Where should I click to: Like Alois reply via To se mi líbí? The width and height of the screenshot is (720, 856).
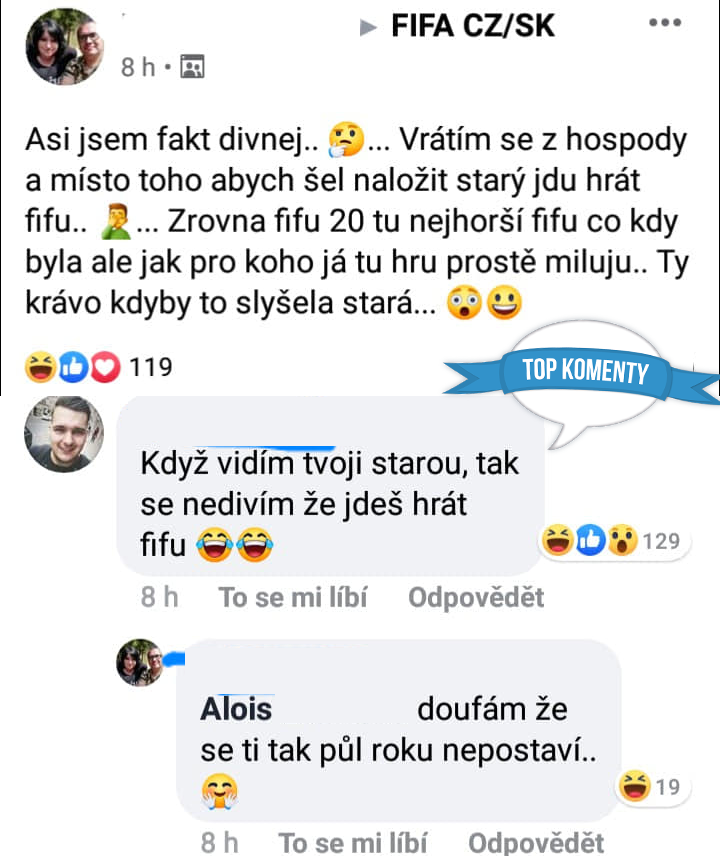(353, 842)
